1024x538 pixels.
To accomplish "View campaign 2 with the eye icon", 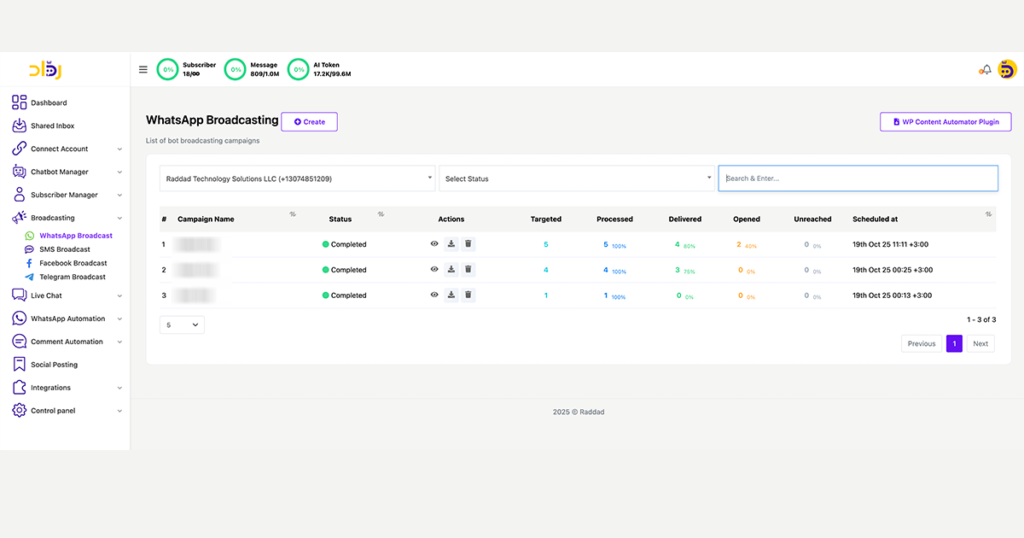I will (x=434, y=270).
